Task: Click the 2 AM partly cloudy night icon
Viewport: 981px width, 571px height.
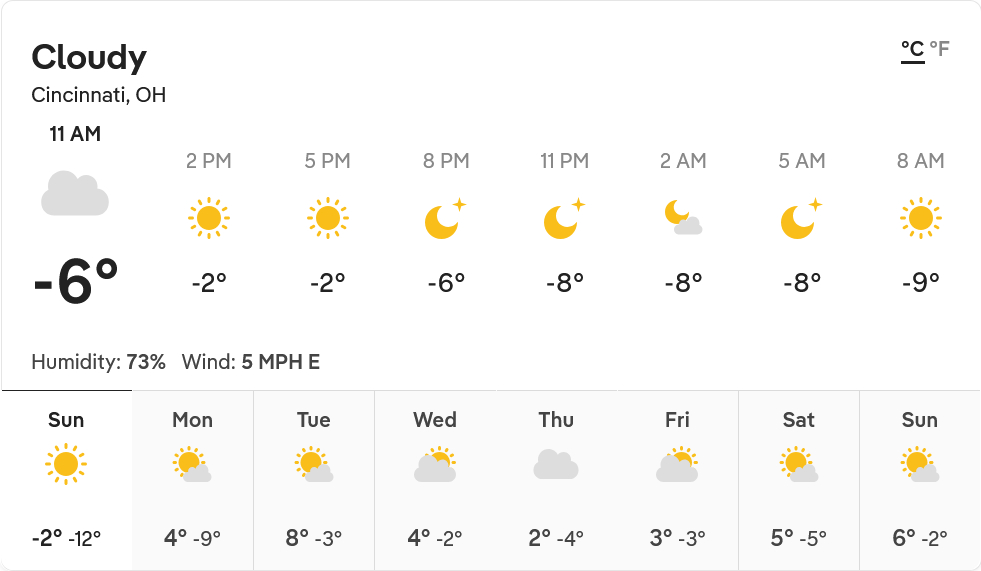Action: coord(683,217)
